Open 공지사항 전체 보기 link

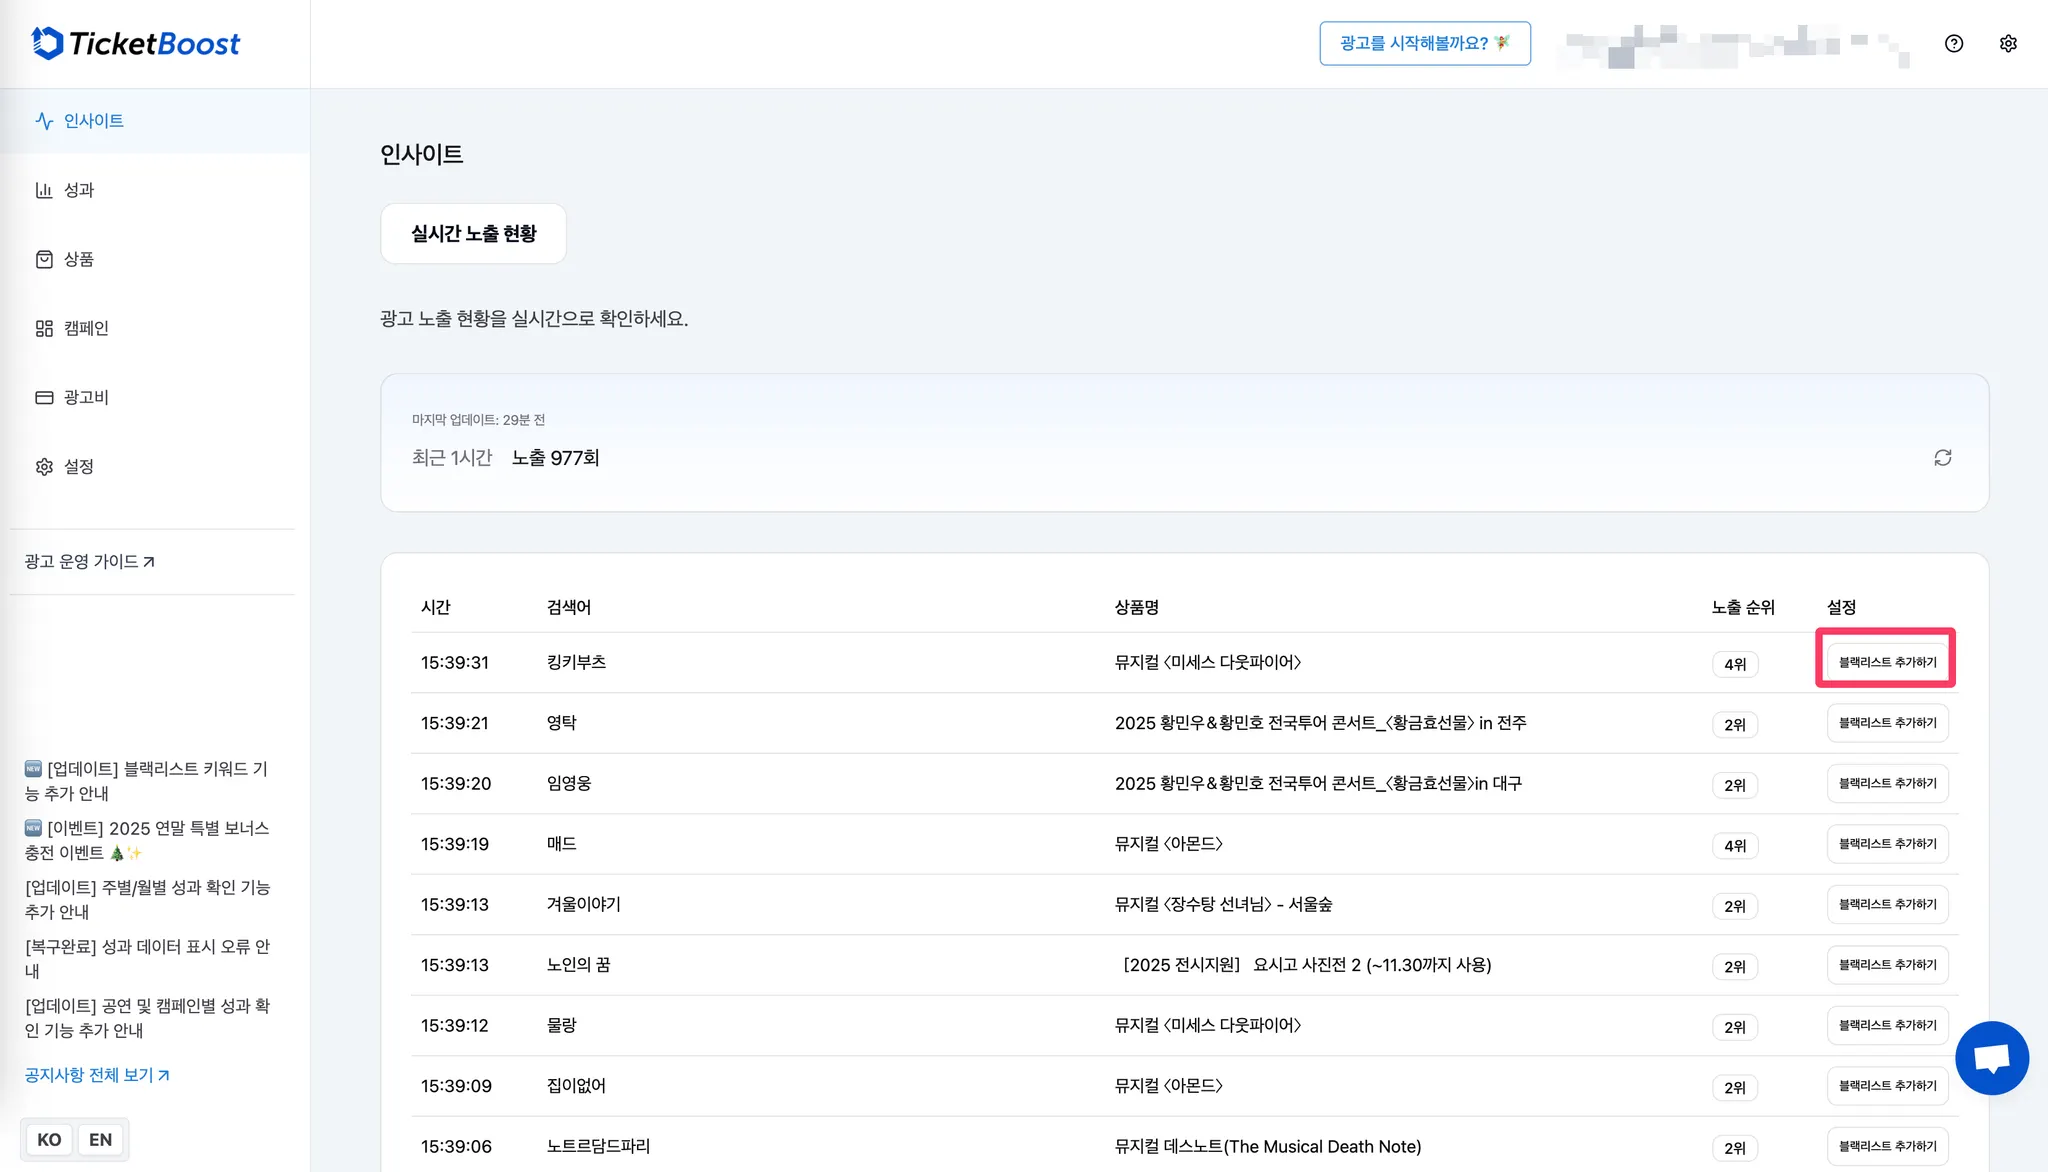coord(96,1075)
